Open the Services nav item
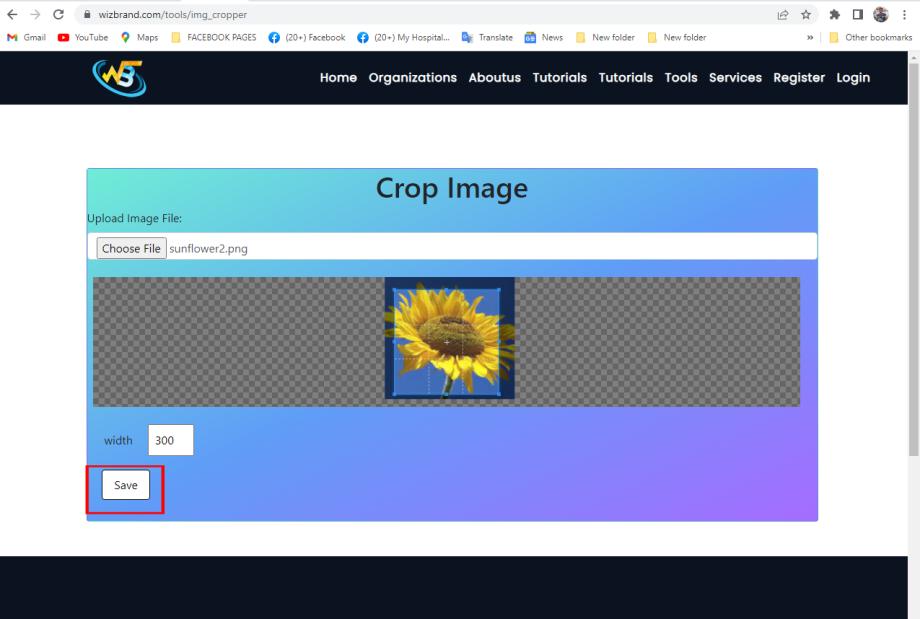The width and height of the screenshot is (920, 619). click(735, 77)
